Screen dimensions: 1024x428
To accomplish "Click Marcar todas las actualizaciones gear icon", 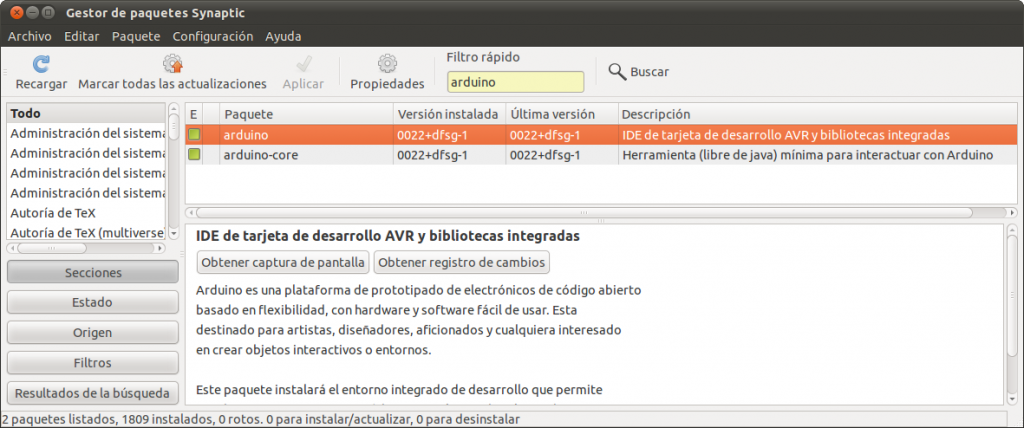I will [x=173, y=64].
